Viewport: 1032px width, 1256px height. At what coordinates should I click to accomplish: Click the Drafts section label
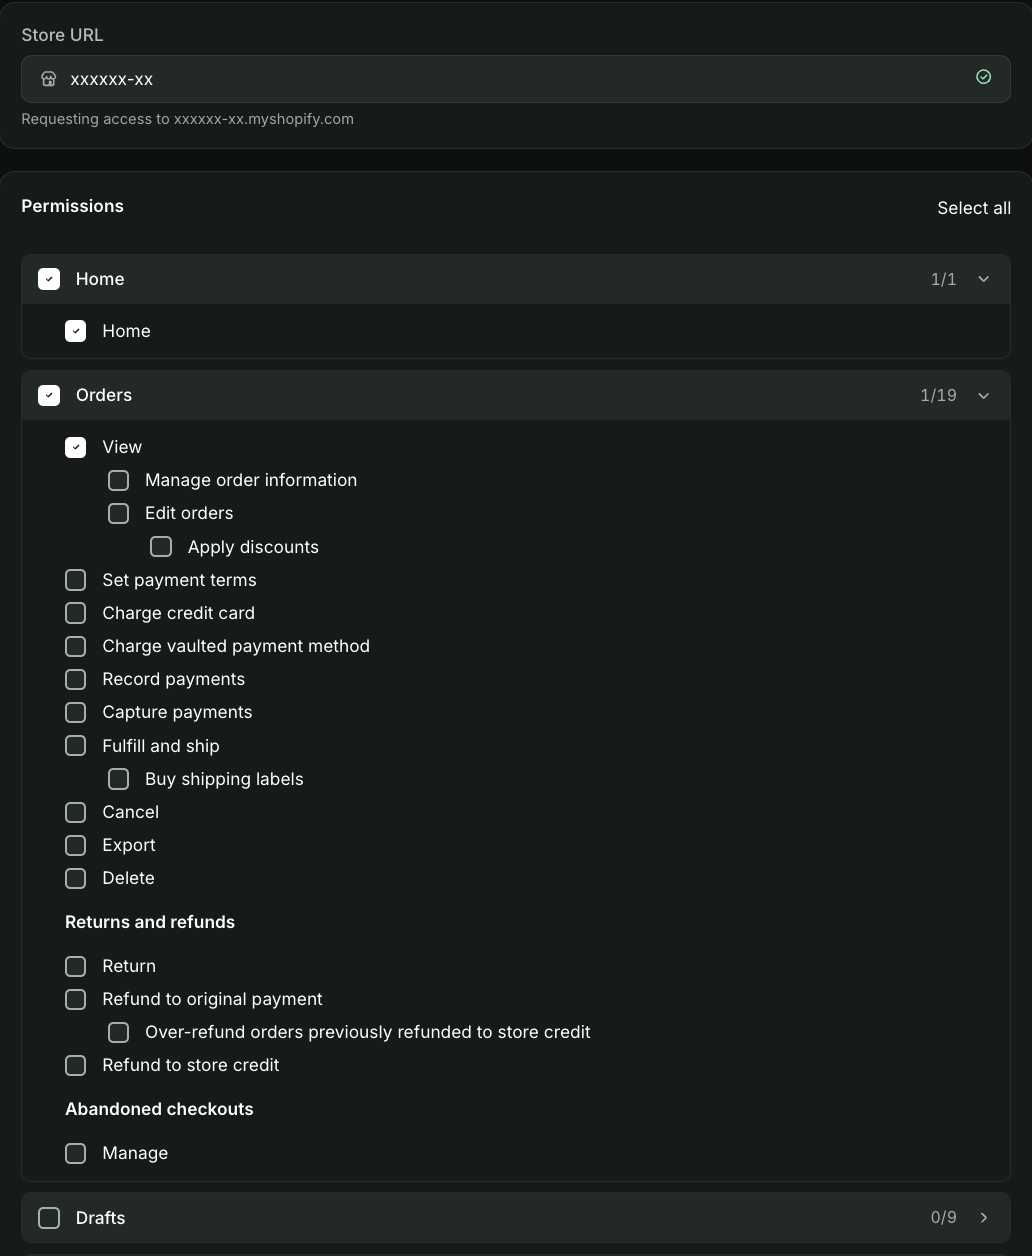coord(101,1218)
